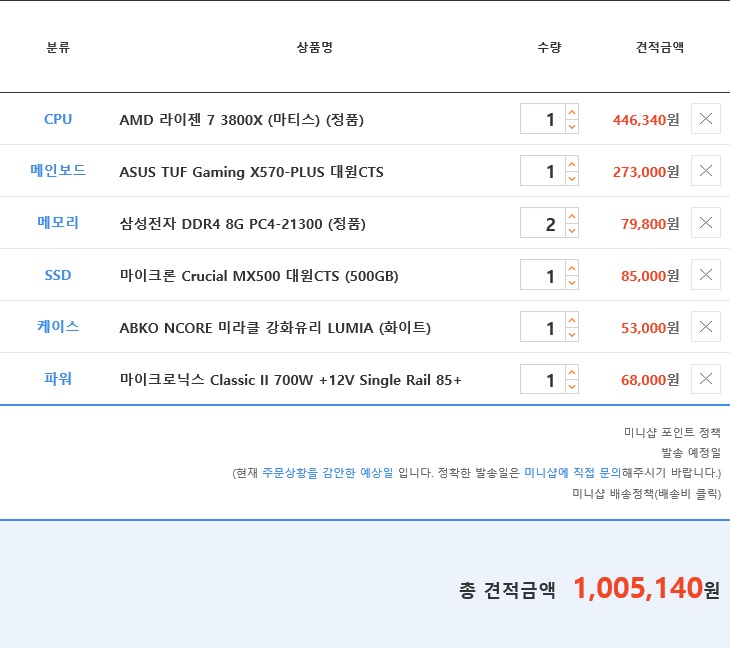Decrease 메인보드 quantity with down arrow
Screen dimensions: 730x648
click(572, 178)
